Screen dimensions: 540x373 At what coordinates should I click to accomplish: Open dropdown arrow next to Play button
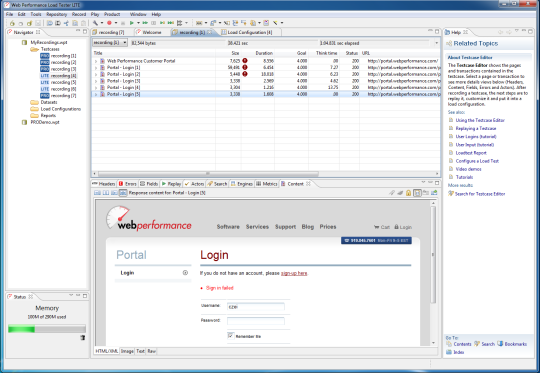click(138, 23)
